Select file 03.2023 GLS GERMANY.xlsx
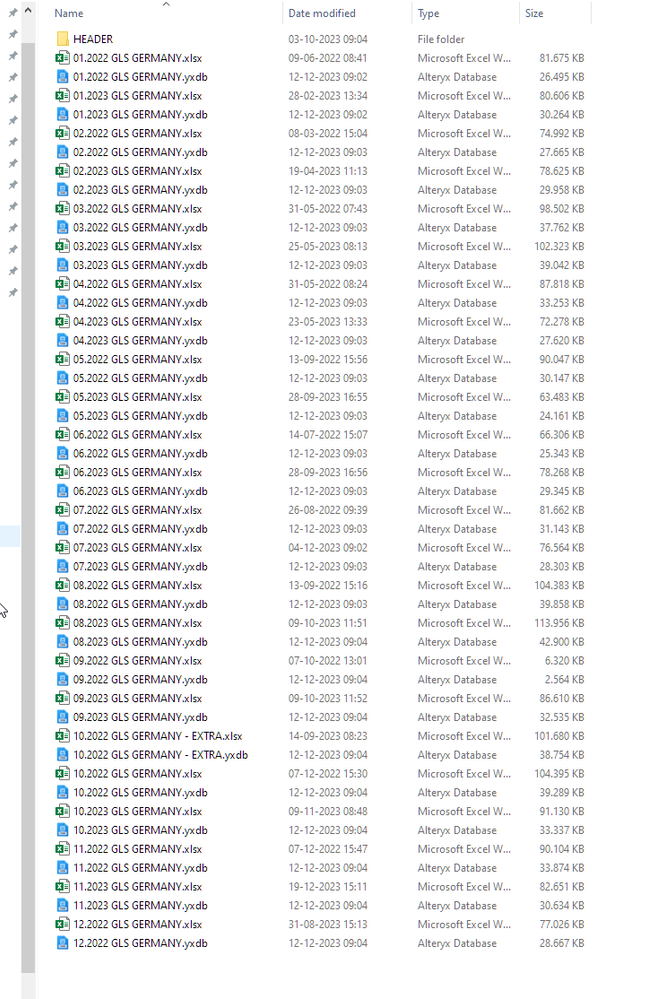Image resolution: width=666 pixels, height=999 pixels. point(138,246)
